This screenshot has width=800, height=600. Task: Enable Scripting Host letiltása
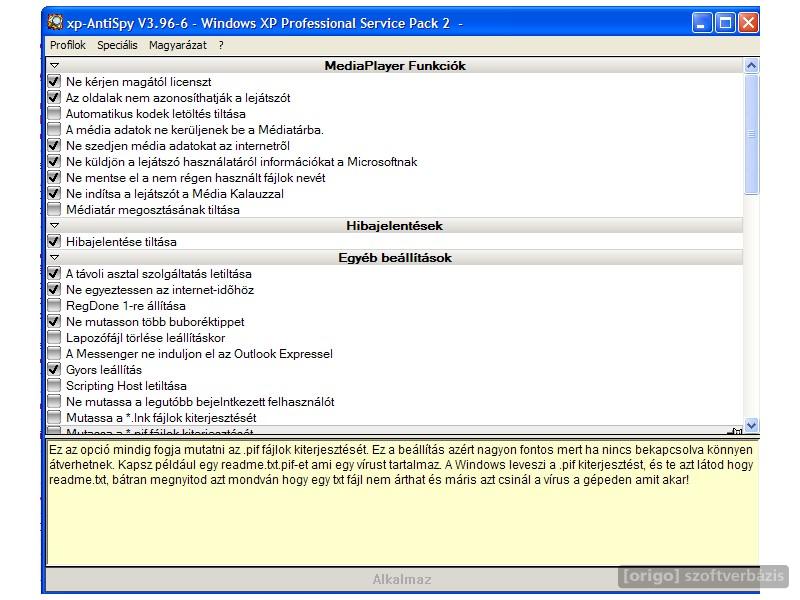pyautogui.click(x=54, y=385)
